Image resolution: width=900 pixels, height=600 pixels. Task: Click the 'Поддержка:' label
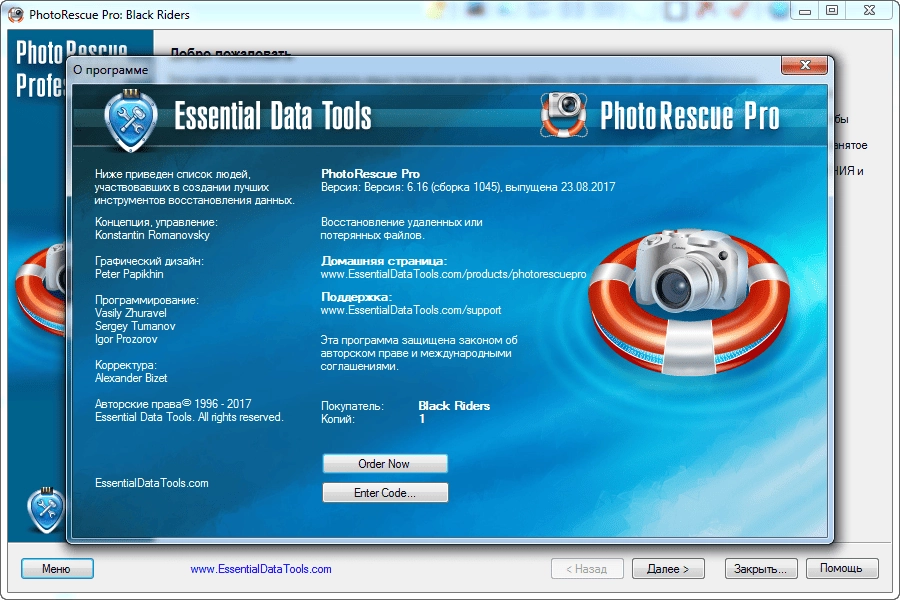coord(356,297)
